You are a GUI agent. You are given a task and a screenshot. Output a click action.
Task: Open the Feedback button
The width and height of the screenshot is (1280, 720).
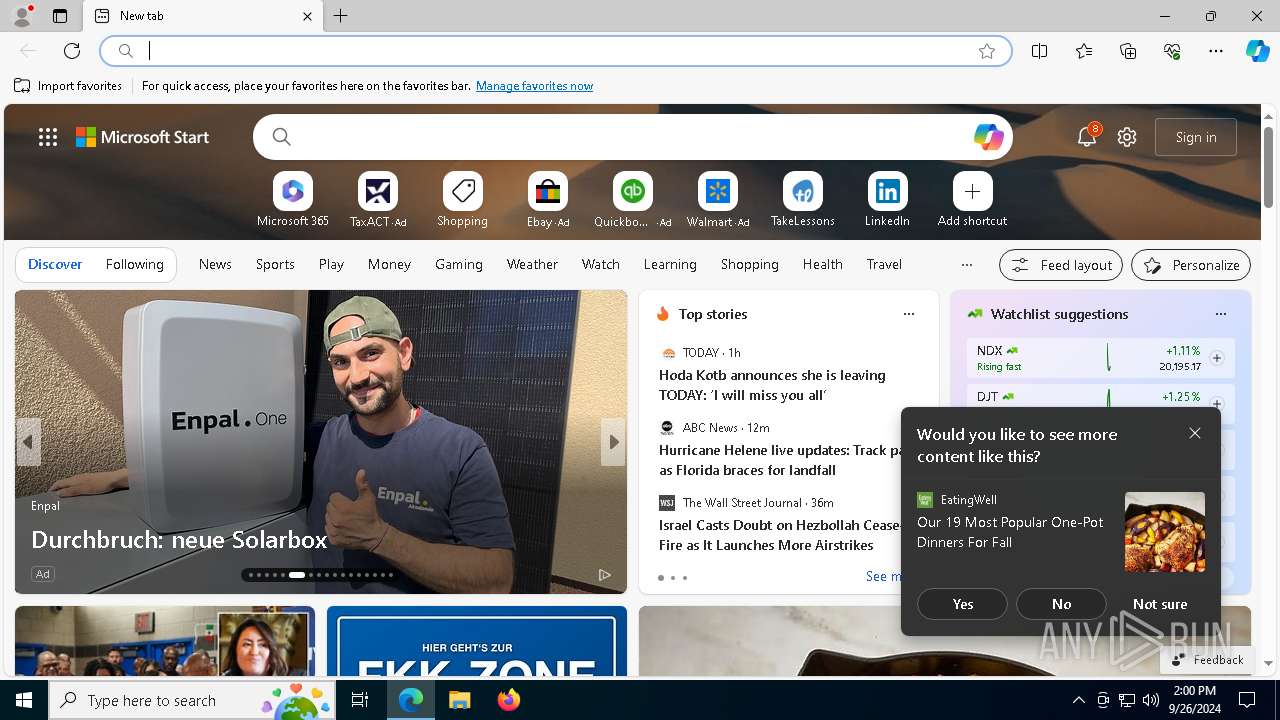[x=1207, y=660]
